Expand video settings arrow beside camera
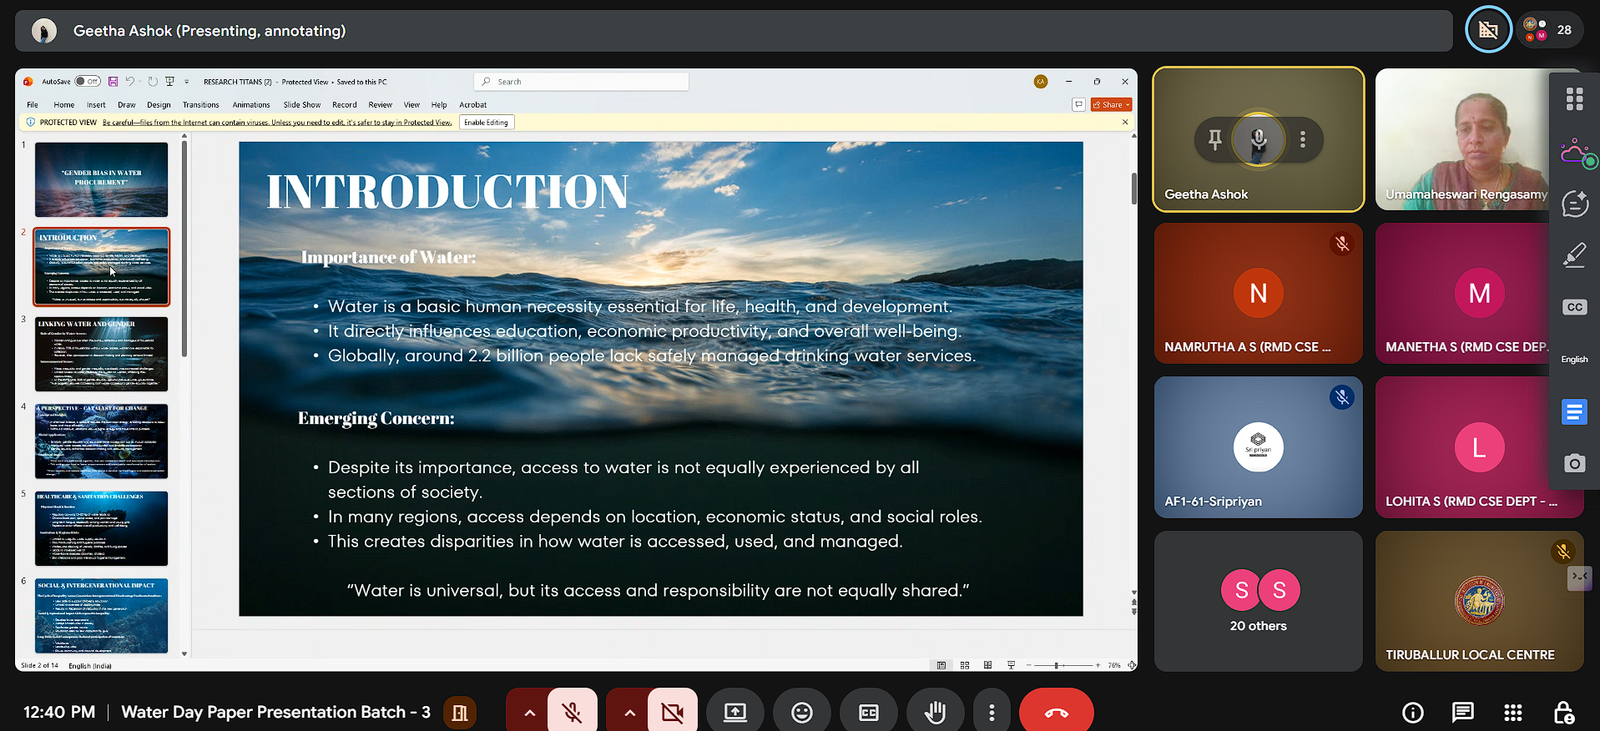The height and width of the screenshot is (731, 1600). (x=629, y=712)
